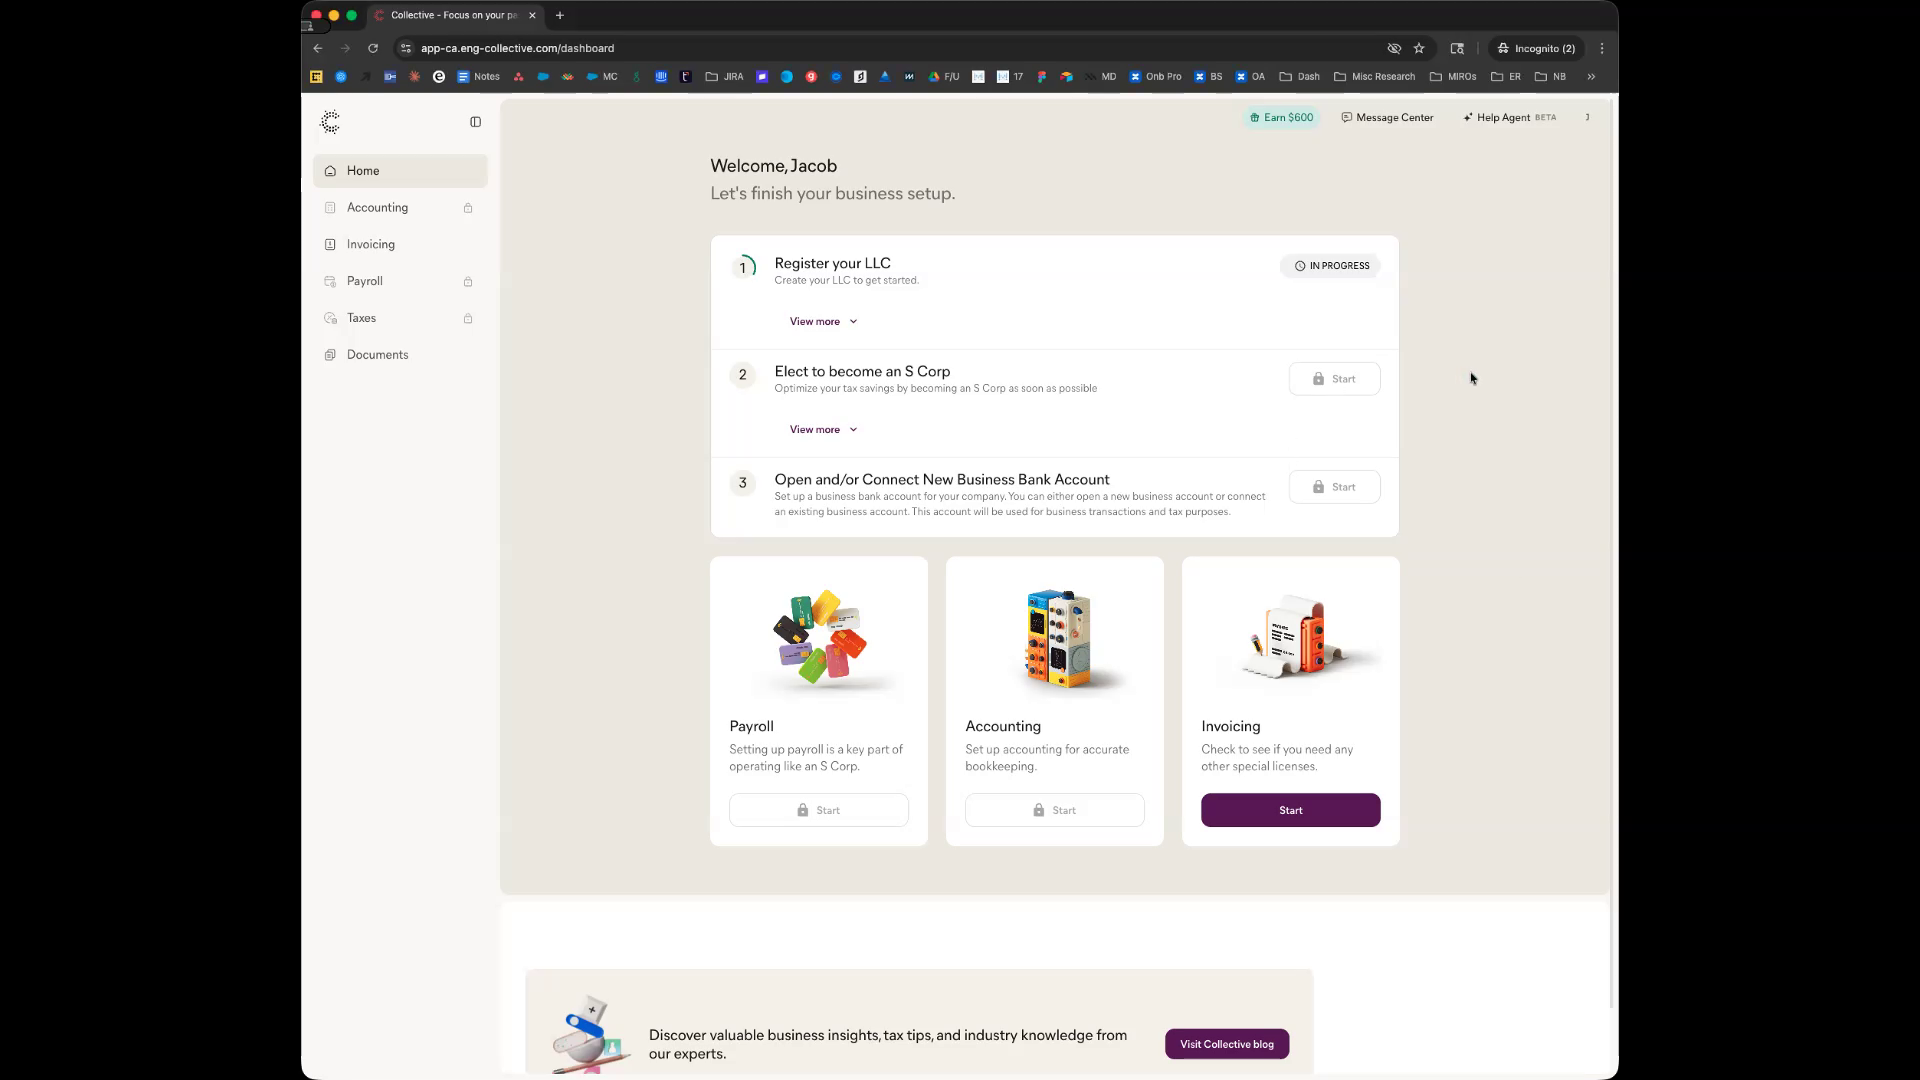The width and height of the screenshot is (1920, 1080).
Task: Click locked Start for S Corp election
Action: [1334, 379]
